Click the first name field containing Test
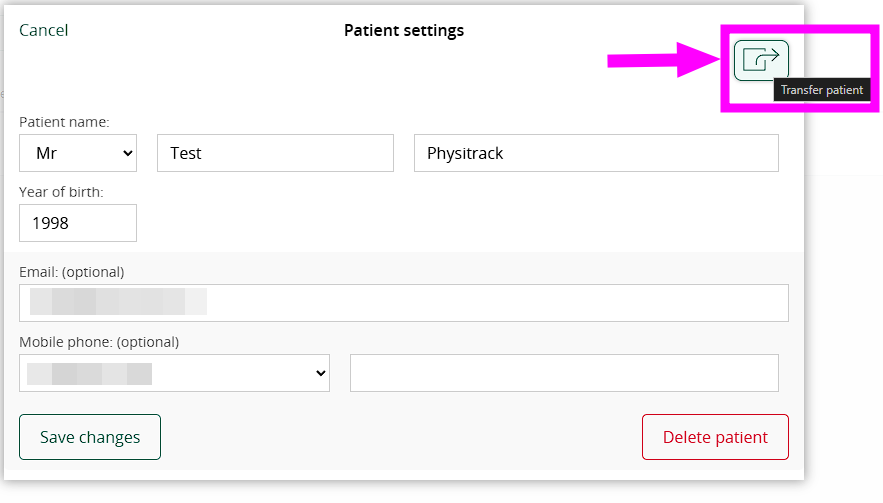 point(275,153)
